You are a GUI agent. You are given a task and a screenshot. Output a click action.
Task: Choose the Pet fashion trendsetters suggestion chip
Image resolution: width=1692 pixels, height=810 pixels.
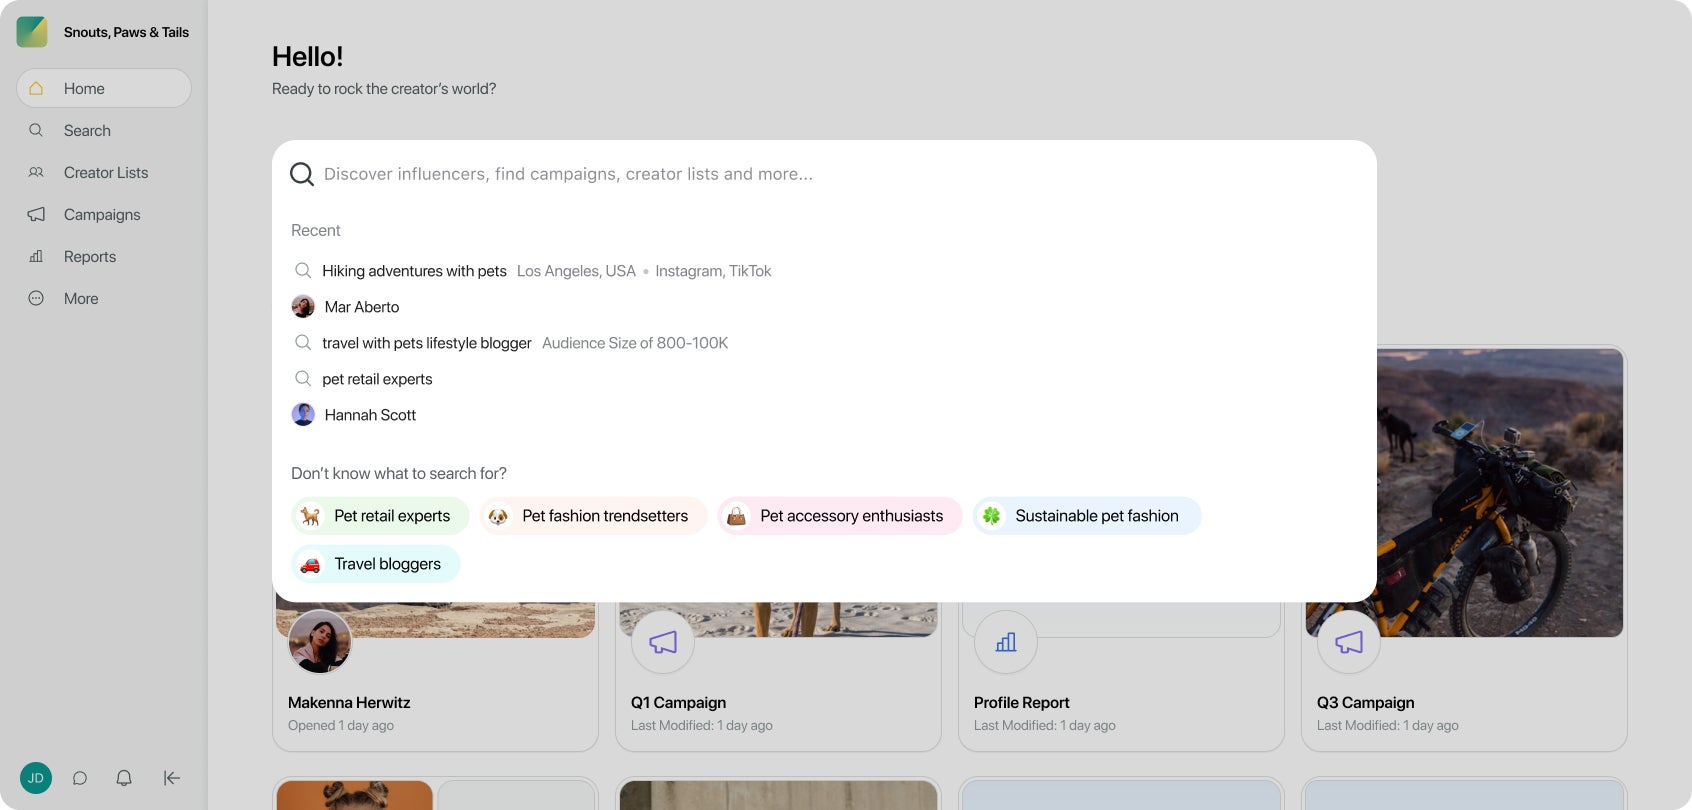coord(593,516)
